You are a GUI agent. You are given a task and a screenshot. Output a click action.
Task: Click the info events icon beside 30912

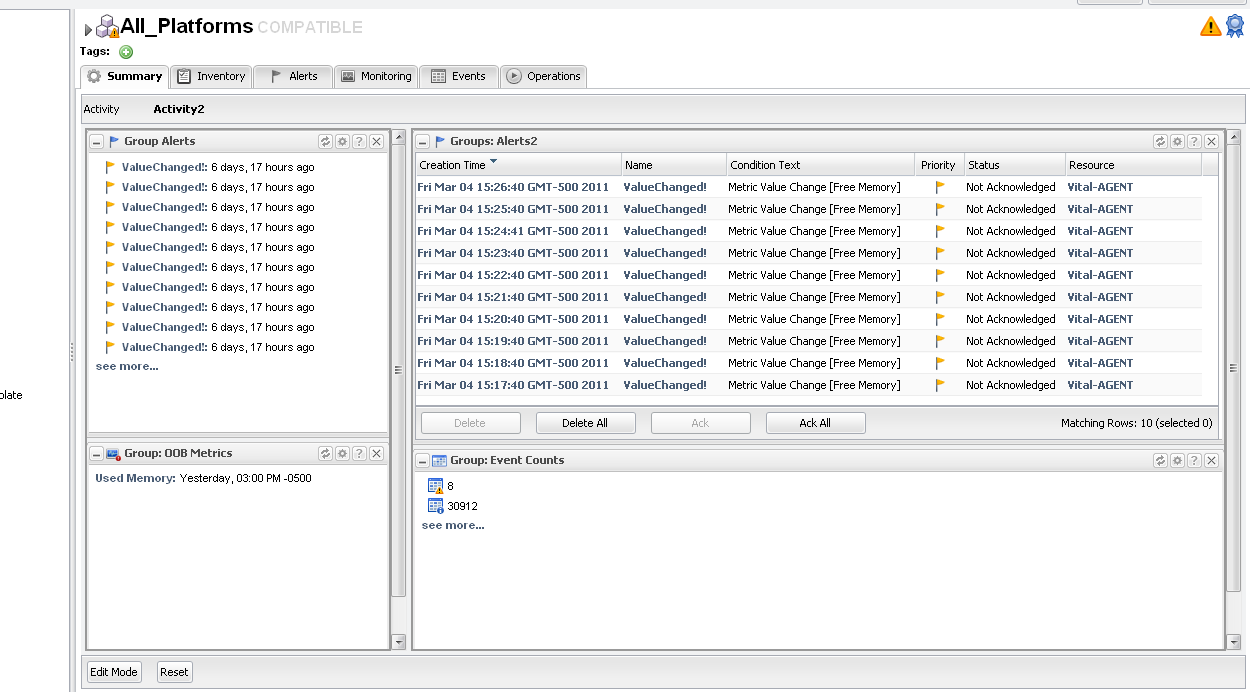[435, 506]
